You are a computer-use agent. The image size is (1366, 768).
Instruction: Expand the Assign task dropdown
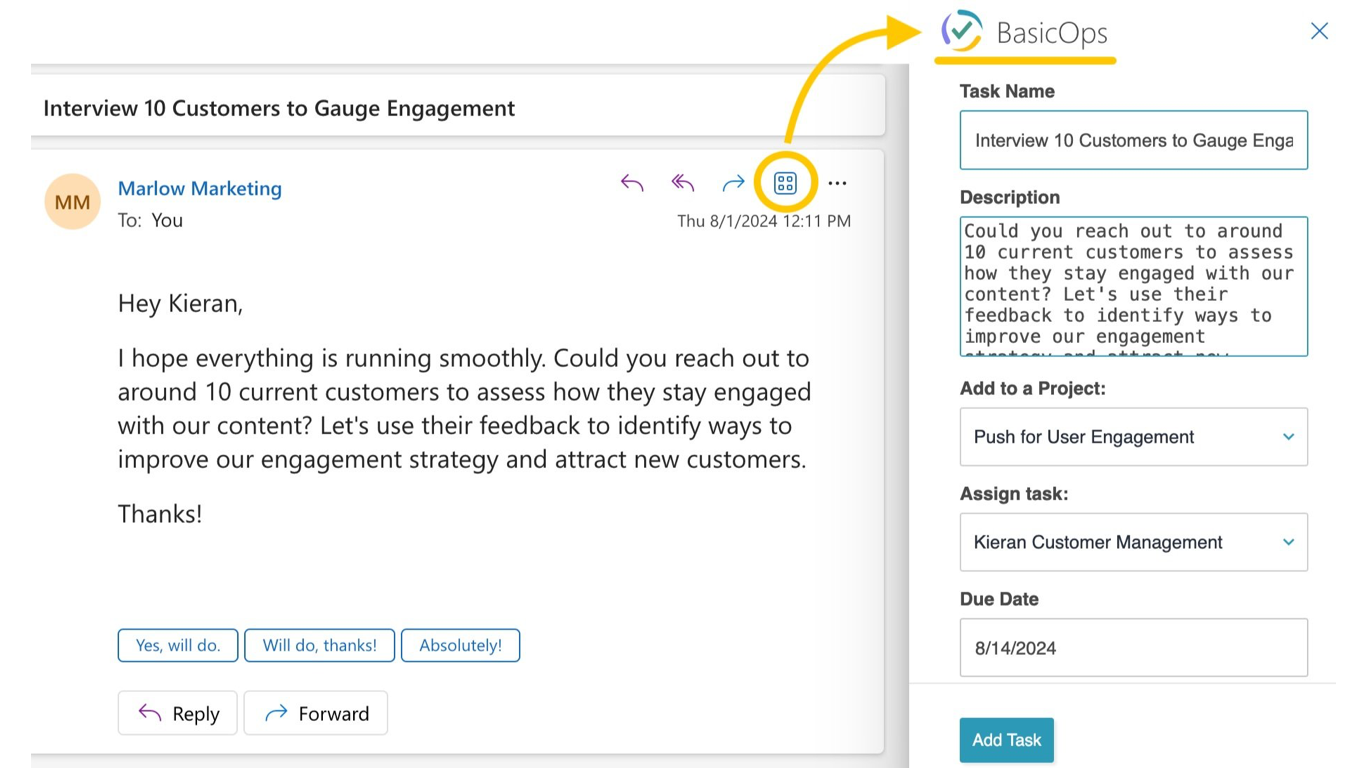(x=1133, y=542)
